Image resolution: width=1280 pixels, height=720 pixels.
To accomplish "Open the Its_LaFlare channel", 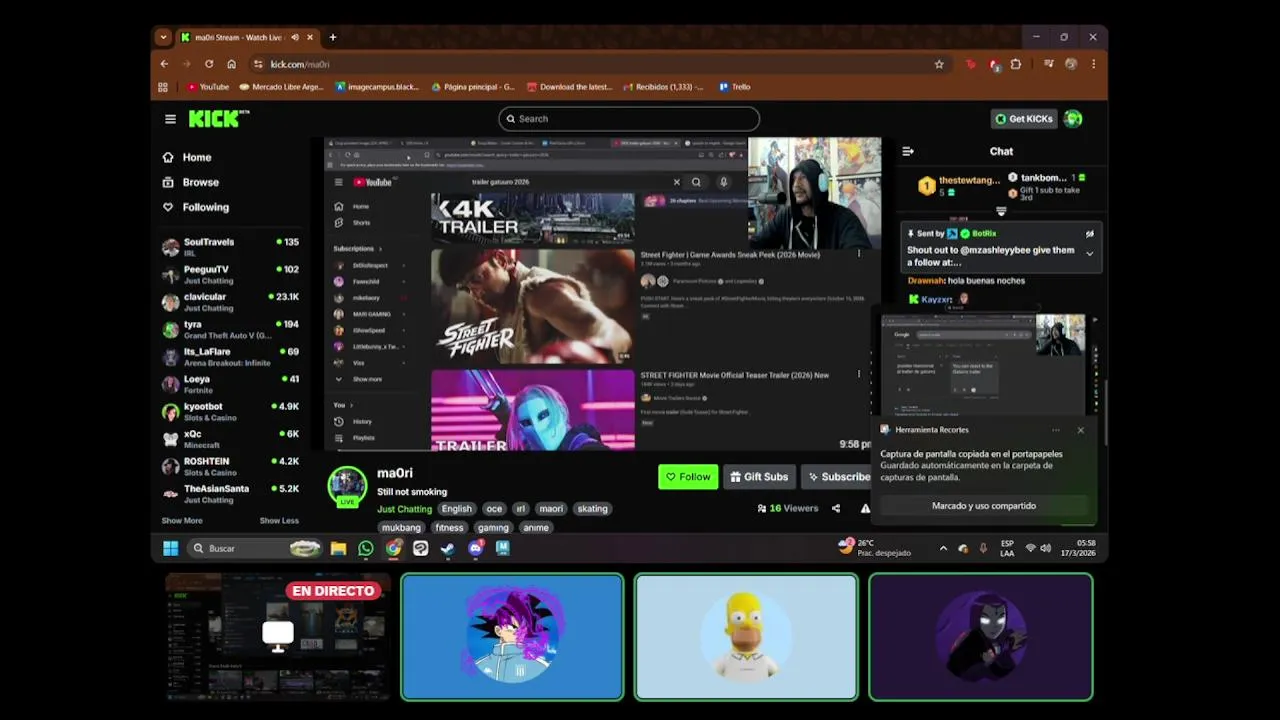I will (x=231, y=356).
